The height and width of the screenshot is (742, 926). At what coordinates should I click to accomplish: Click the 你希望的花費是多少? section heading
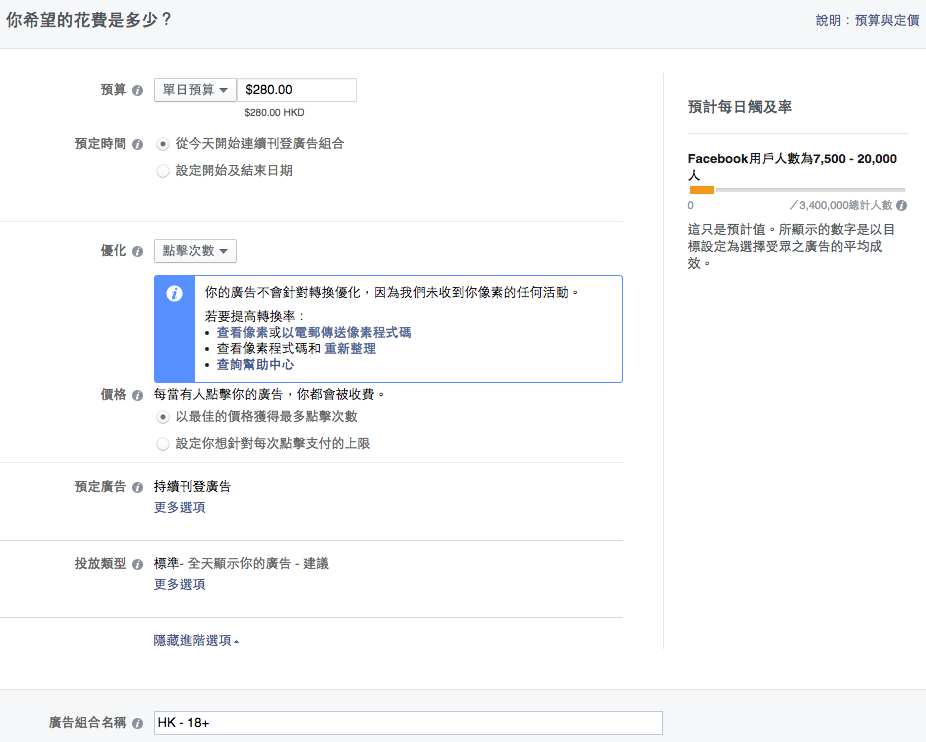click(90, 20)
